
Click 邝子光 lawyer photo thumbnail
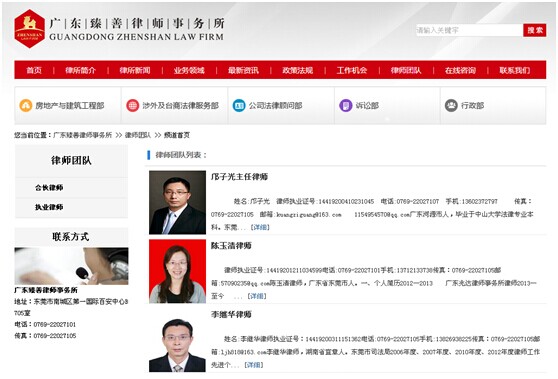(x=177, y=202)
